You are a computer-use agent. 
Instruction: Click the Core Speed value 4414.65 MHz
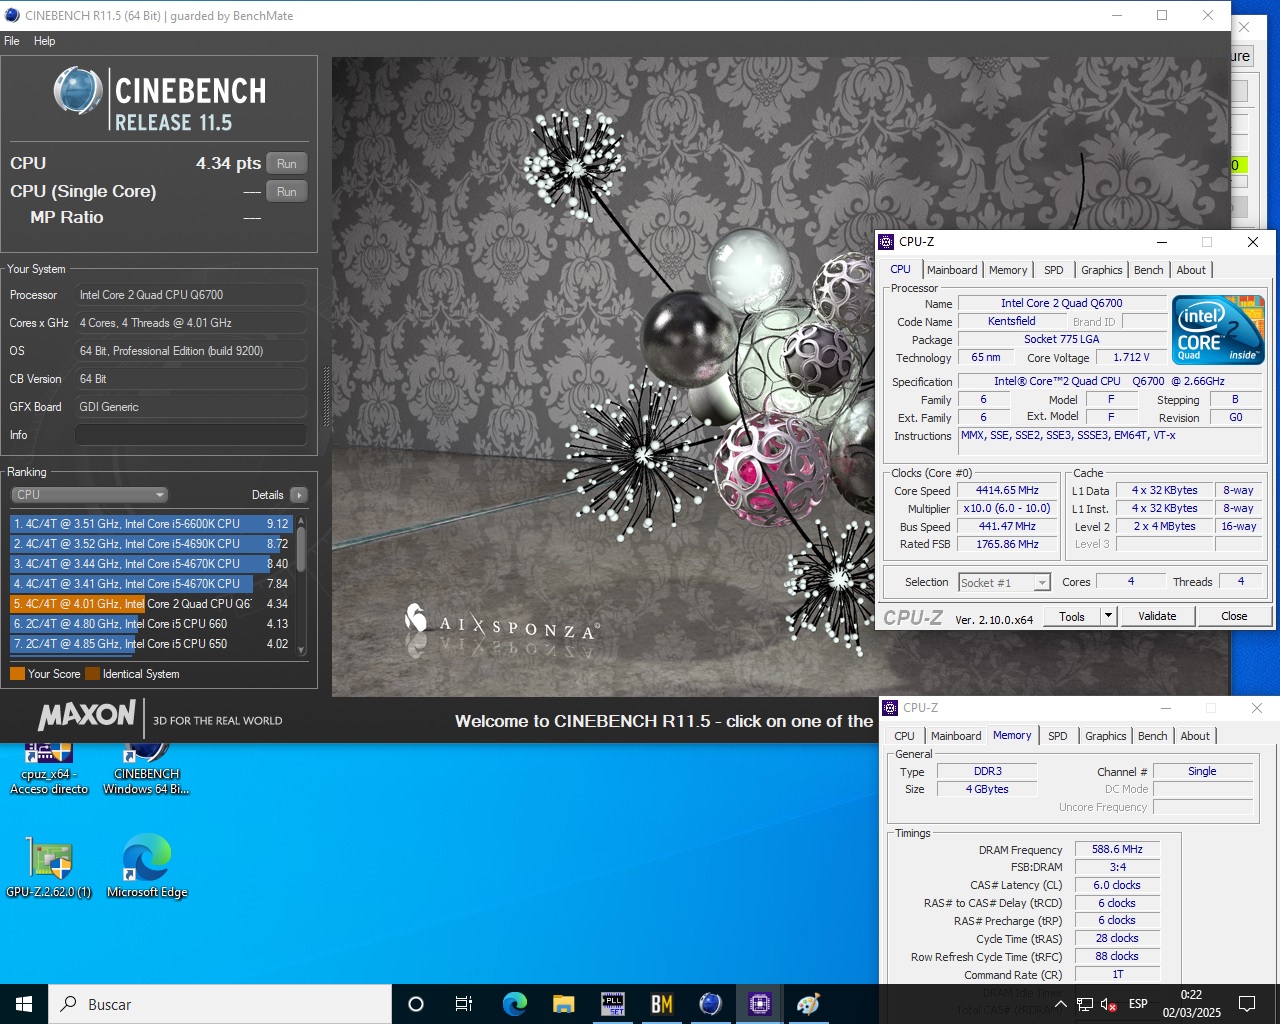tap(1008, 491)
